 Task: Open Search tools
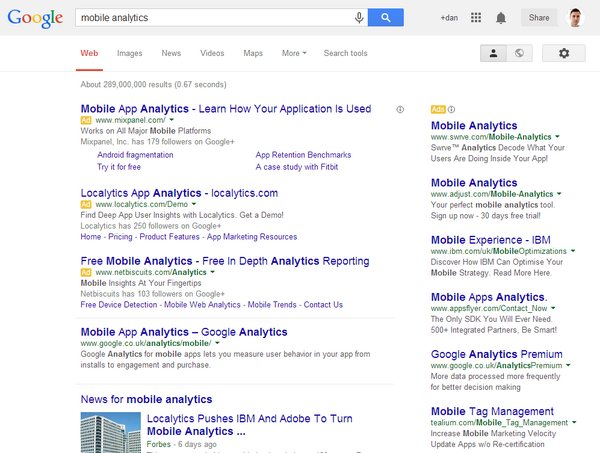pos(345,53)
